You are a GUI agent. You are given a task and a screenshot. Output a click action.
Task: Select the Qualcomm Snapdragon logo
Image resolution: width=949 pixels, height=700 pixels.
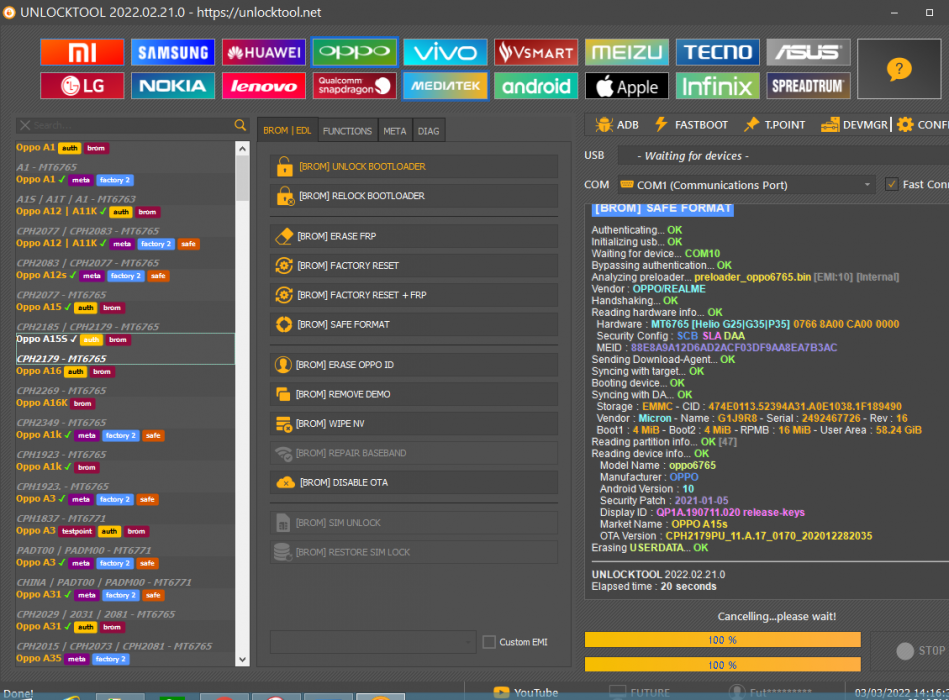(354, 86)
